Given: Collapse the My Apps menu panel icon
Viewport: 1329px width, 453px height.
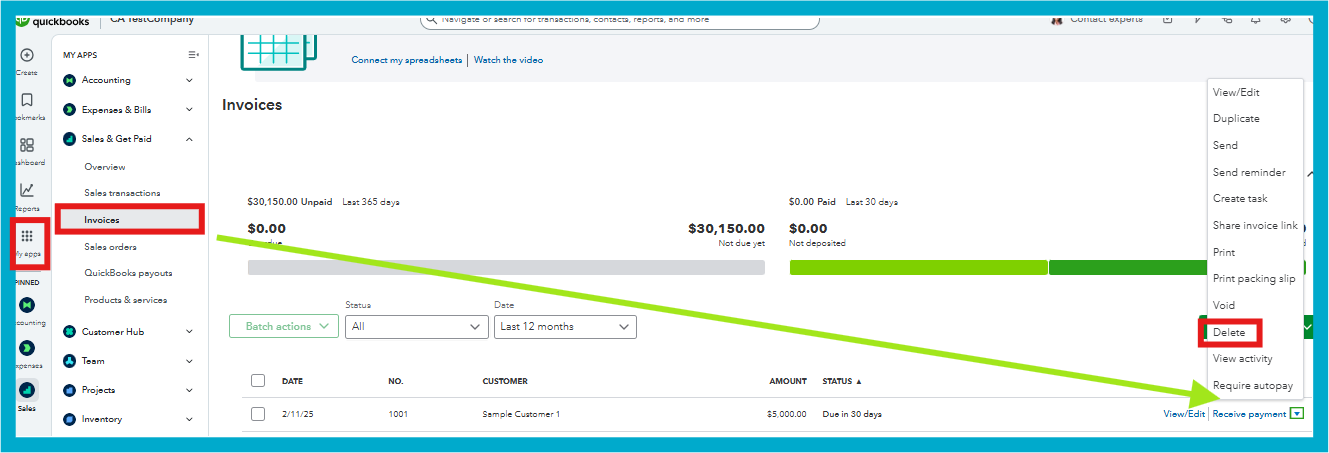Looking at the screenshot, I should [194, 55].
